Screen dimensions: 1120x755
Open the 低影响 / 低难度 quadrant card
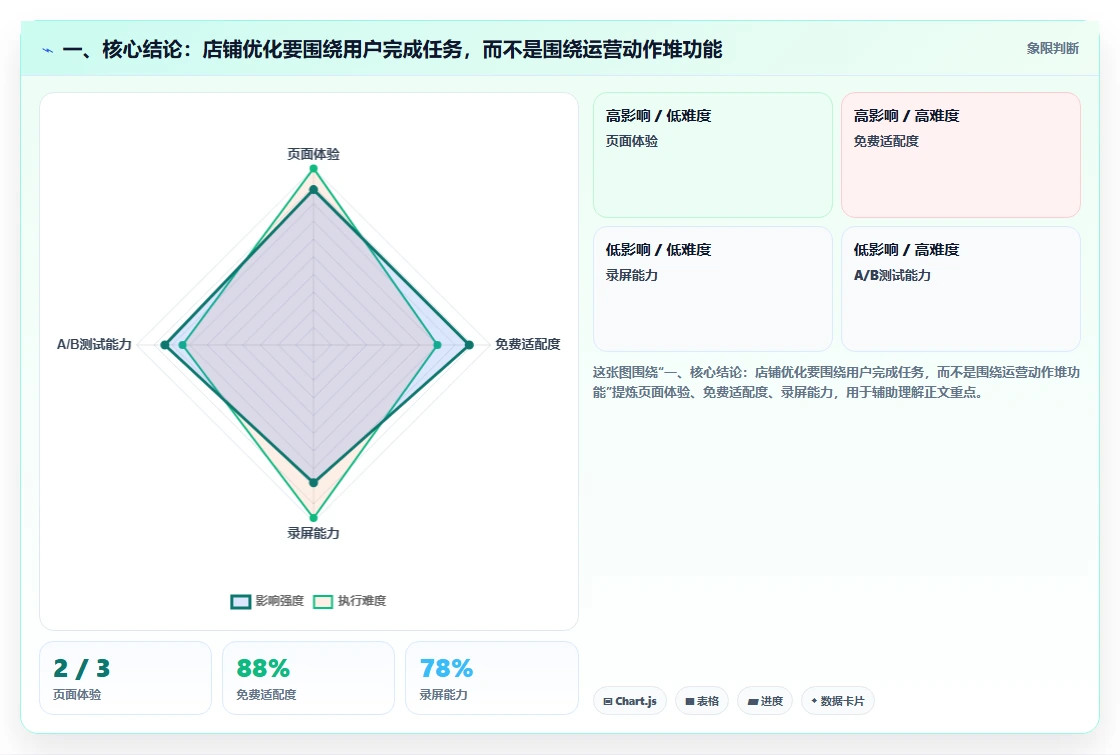coord(713,289)
